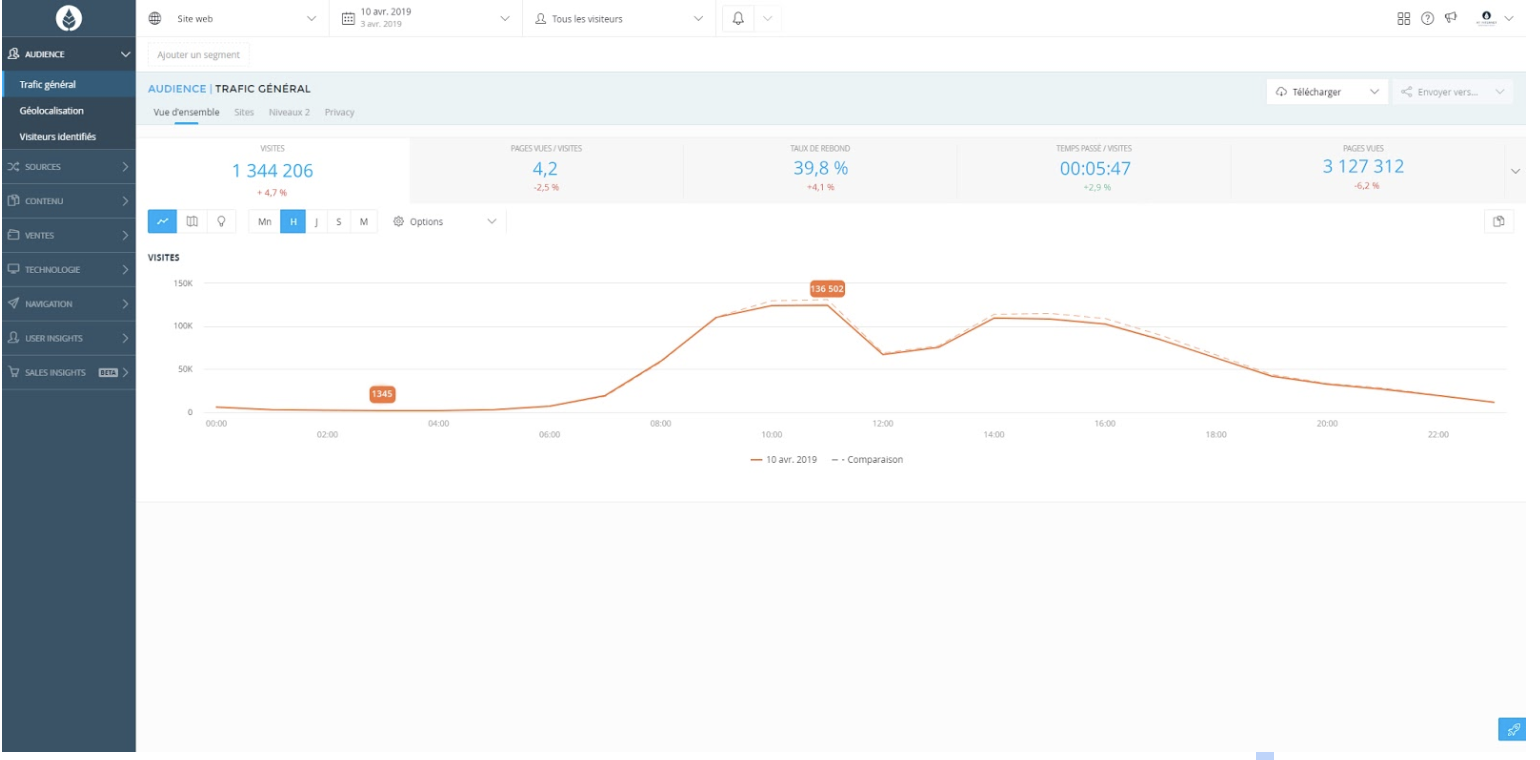
Task: Click the help question mark icon
Action: [x=1427, y=18]
